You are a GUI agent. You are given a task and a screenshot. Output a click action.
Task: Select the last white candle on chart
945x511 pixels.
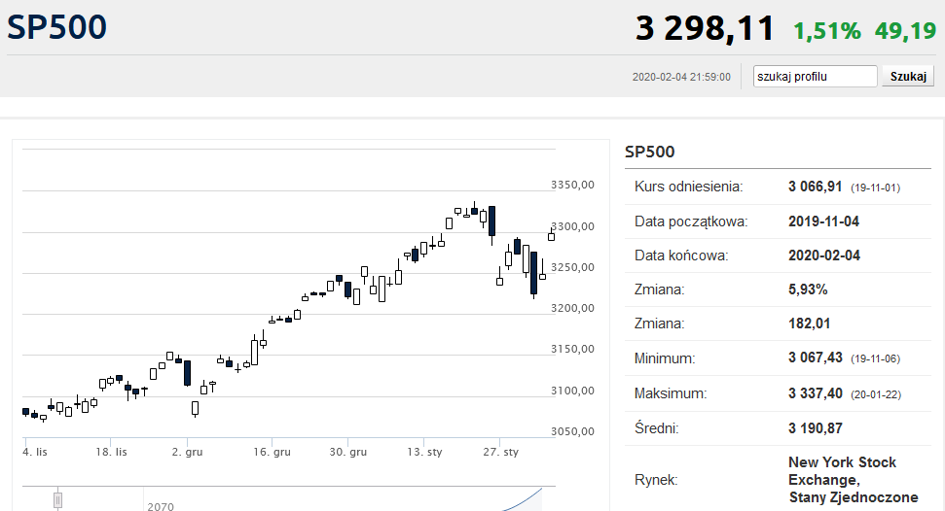(551, 236)
